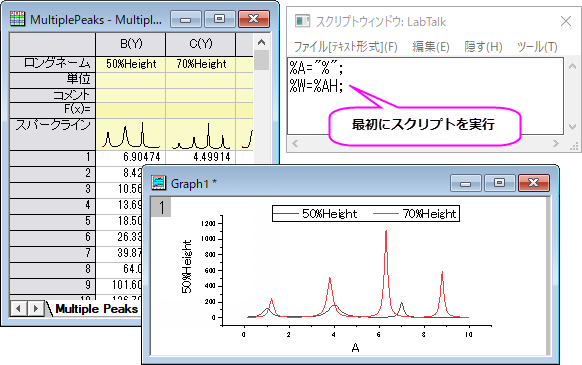The width and height of the screenshot is (582, 365).
Task: Close the Graph1 window
Action: (534, 183)
